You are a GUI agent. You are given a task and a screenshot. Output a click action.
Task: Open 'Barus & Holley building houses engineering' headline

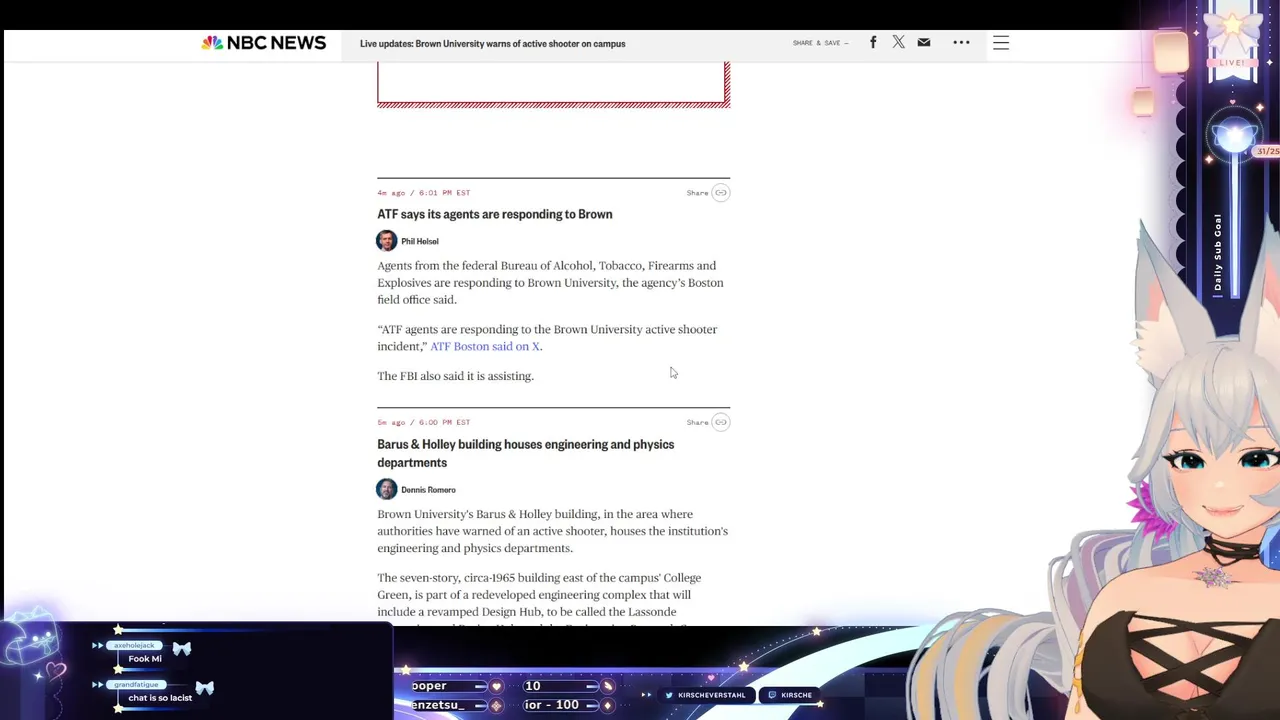(525, 453)
